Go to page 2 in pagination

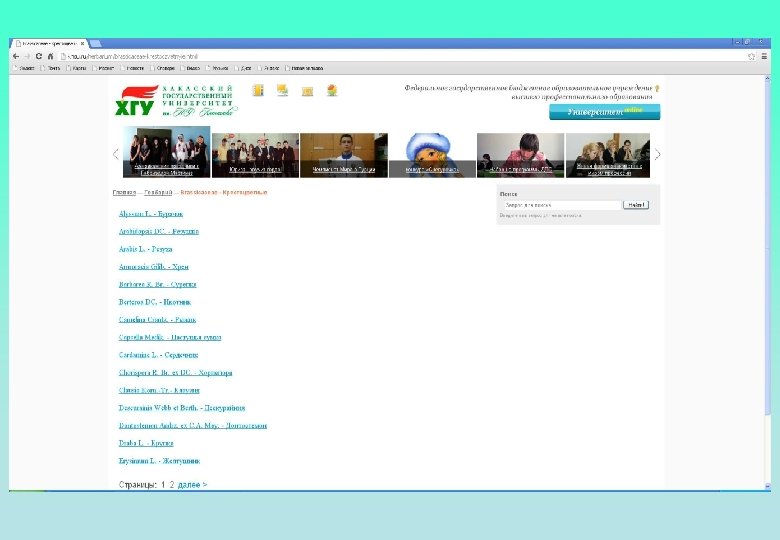[172, 485]
